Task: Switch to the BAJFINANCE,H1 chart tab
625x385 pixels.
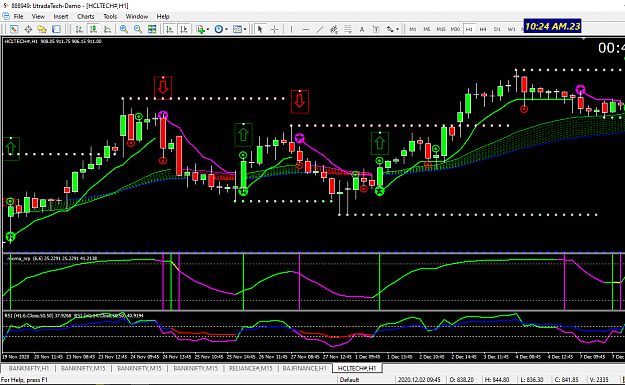Action: 305,368
